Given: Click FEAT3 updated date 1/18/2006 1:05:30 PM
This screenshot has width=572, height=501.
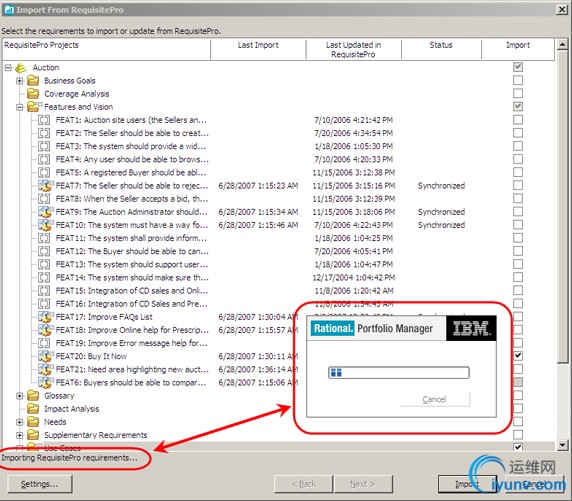Looking at the screenshot, I should [354, 146].
